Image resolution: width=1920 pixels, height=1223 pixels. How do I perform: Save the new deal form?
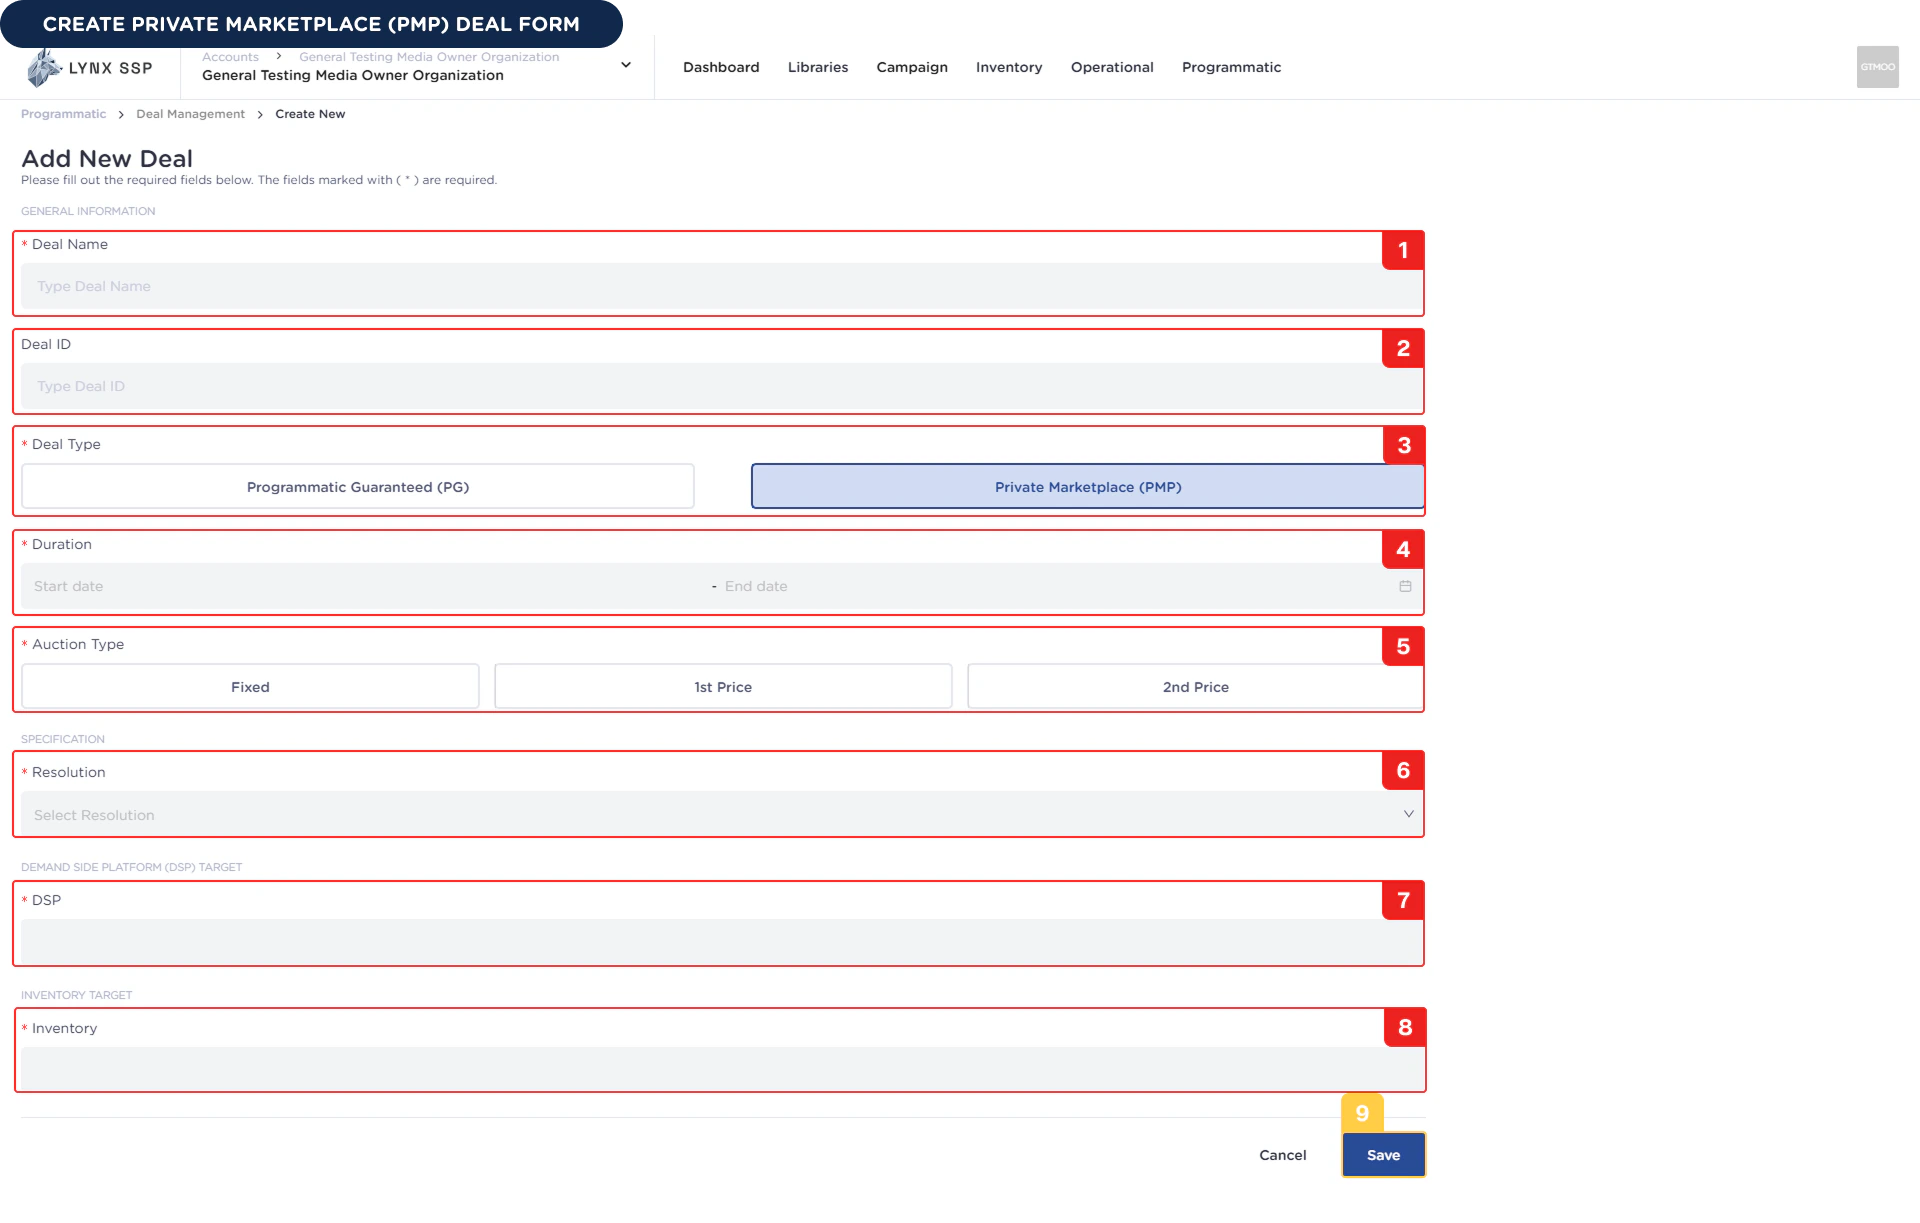(x=1383, y=1154)
